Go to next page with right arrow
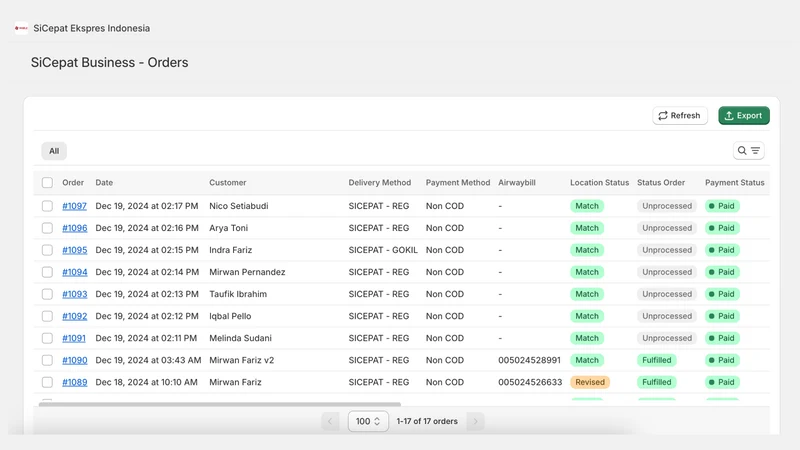The height and width of the screenshot is (450, 800). point(475,421)
